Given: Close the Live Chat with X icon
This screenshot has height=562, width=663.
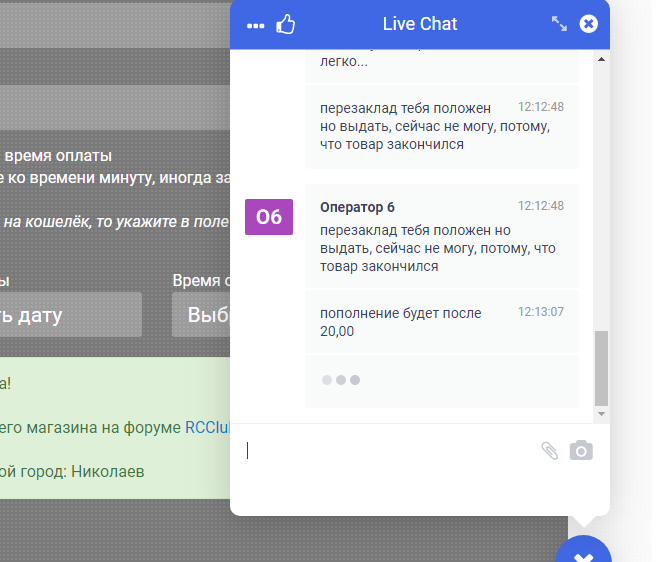Looking at the screenshot, I should point(589,24).
